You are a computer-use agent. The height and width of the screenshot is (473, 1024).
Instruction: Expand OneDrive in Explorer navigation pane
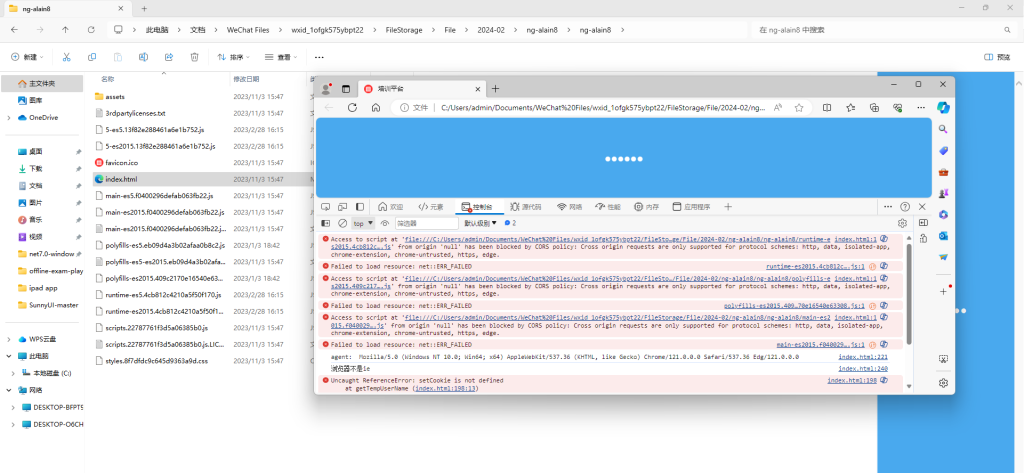click(8, 118)
